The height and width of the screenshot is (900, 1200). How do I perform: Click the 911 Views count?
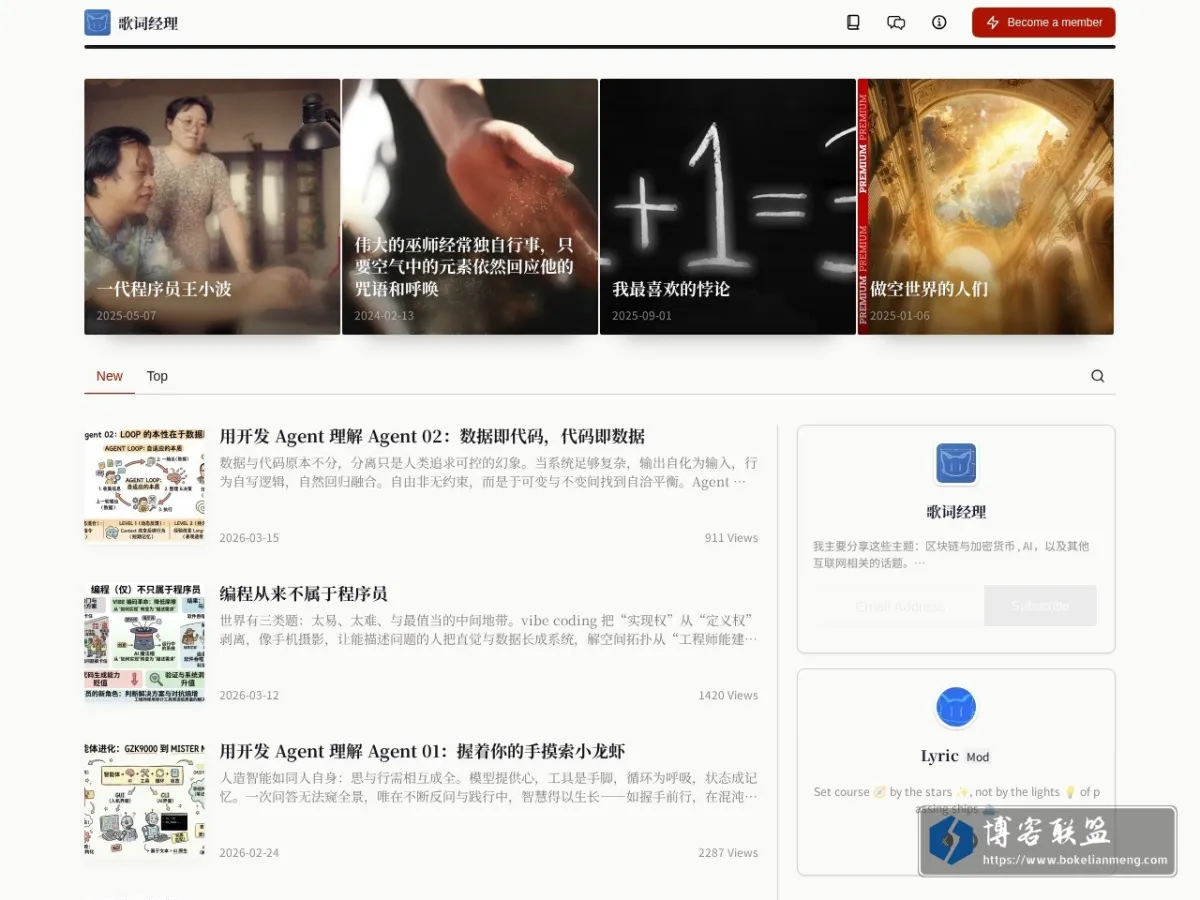coord(731,538)
